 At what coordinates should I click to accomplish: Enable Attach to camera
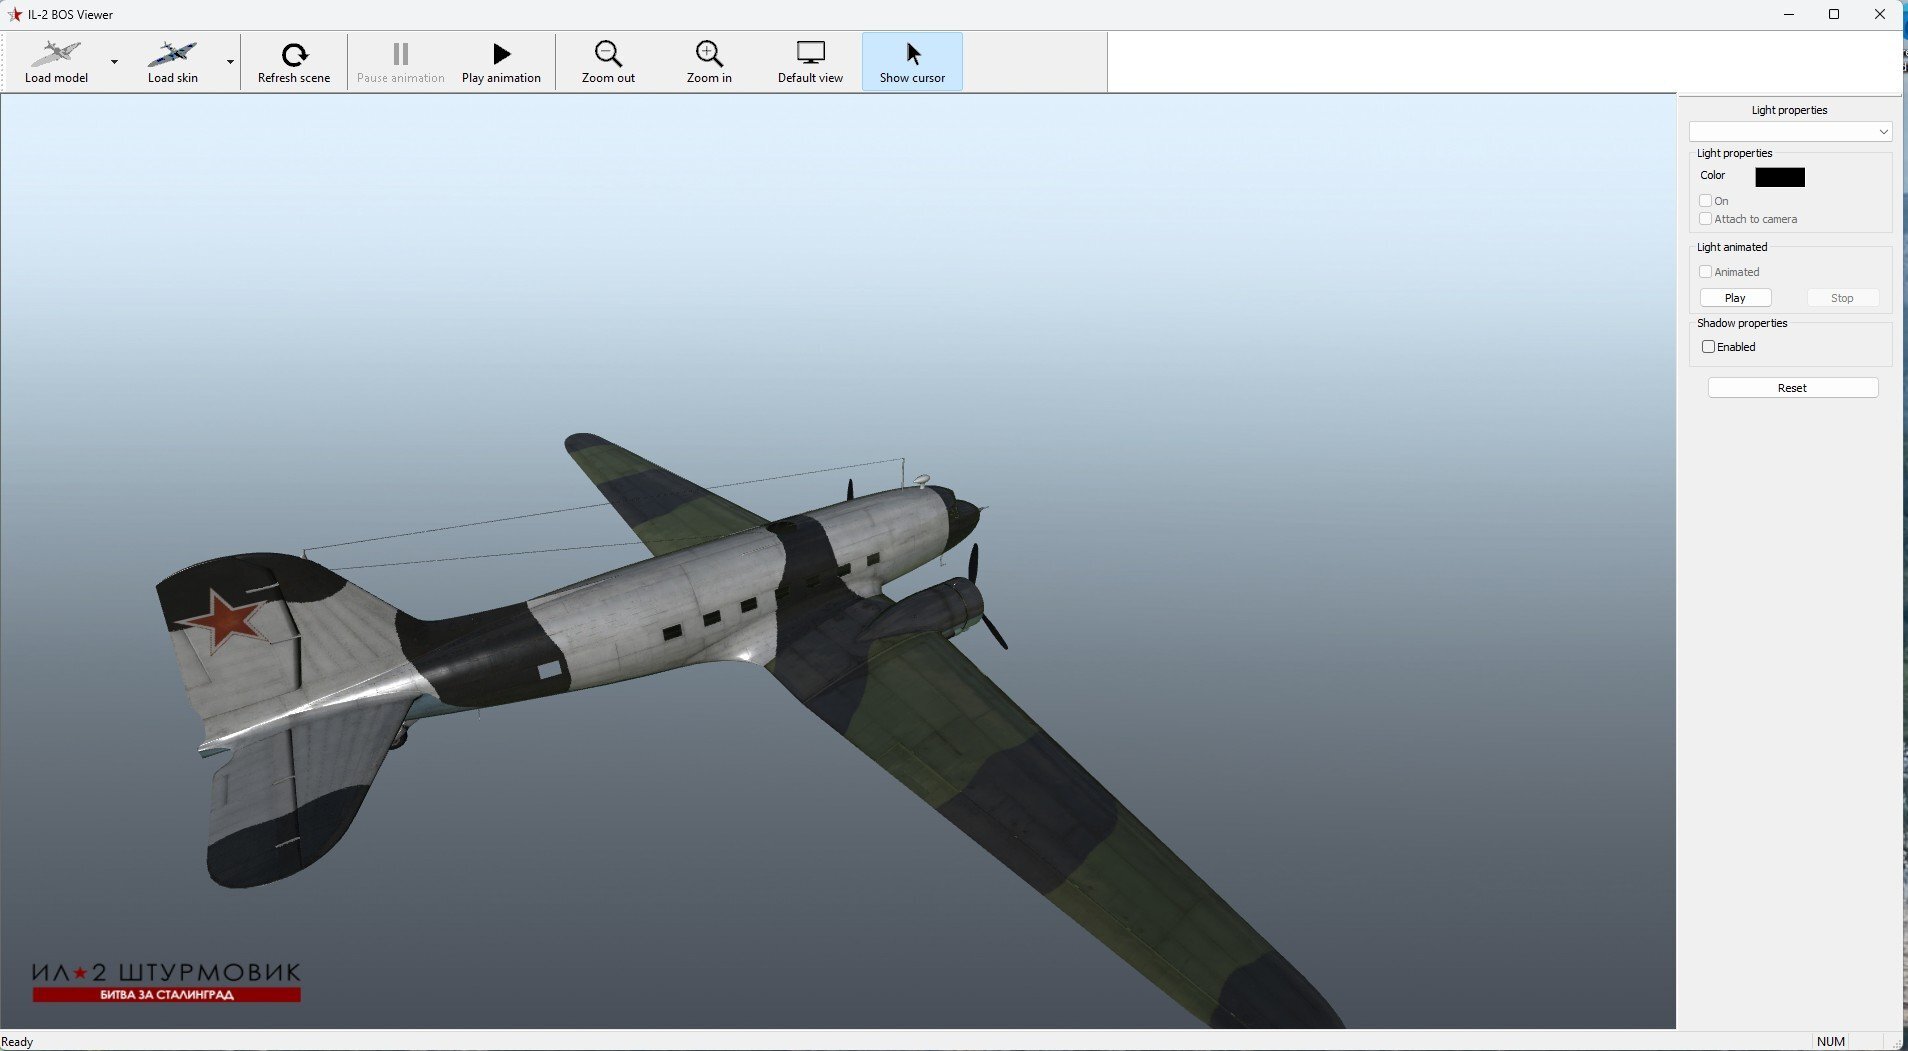pyautogui.click(x=1706, y=219)
